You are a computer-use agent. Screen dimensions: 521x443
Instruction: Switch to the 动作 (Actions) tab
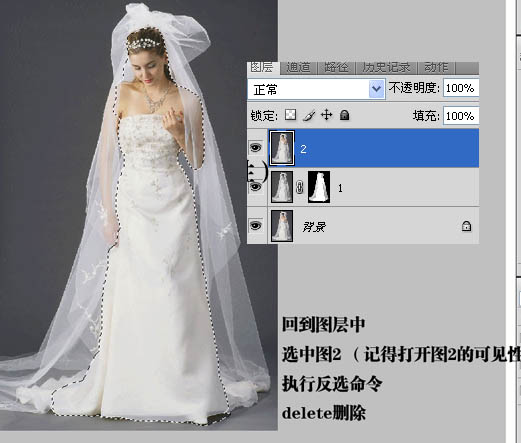pos(436,68)
